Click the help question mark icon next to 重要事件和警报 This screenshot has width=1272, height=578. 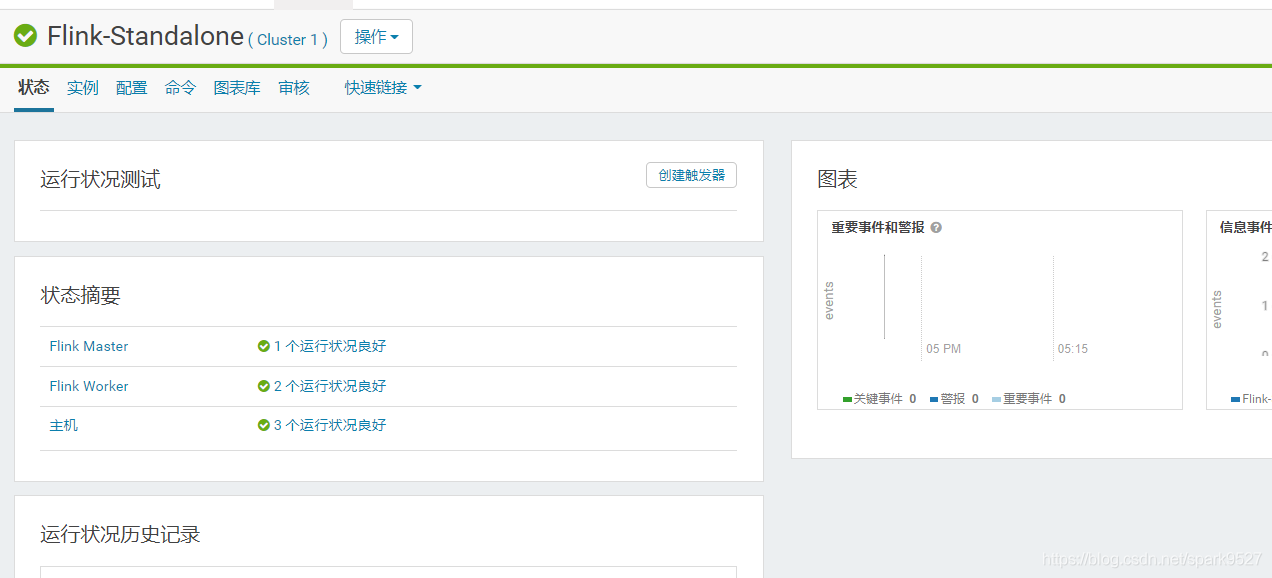pos(936,228)
